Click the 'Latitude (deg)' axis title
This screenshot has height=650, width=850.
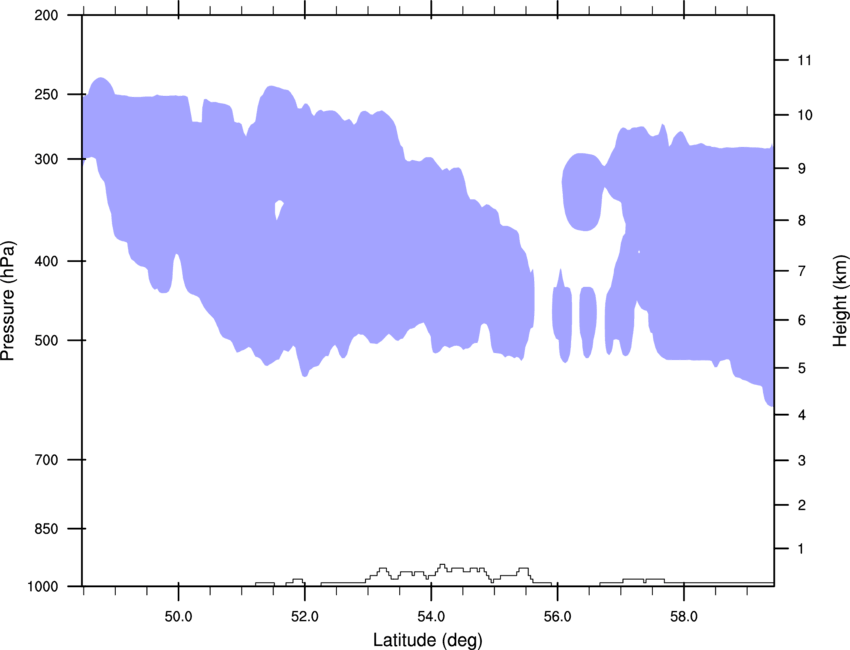point(427,640)
